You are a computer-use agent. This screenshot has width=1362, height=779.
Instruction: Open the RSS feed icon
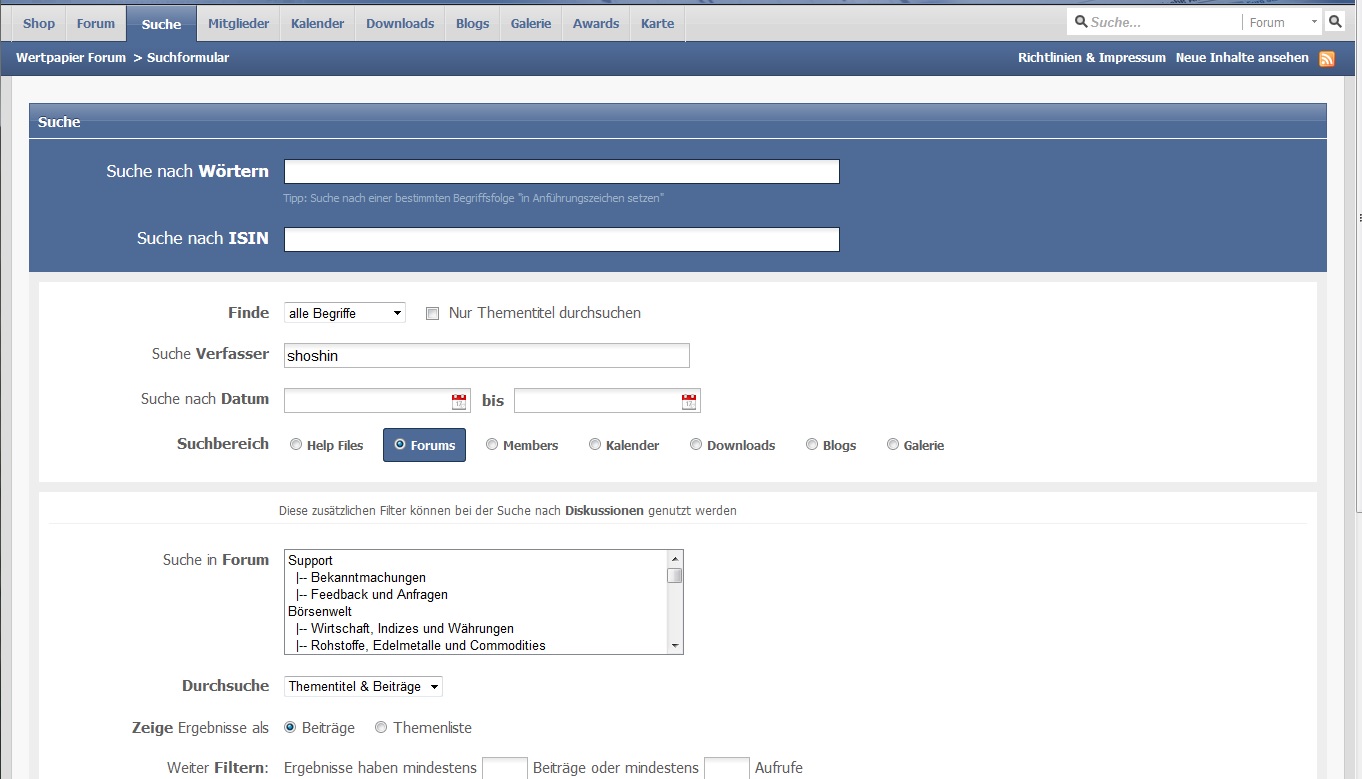click(1327, 59)
